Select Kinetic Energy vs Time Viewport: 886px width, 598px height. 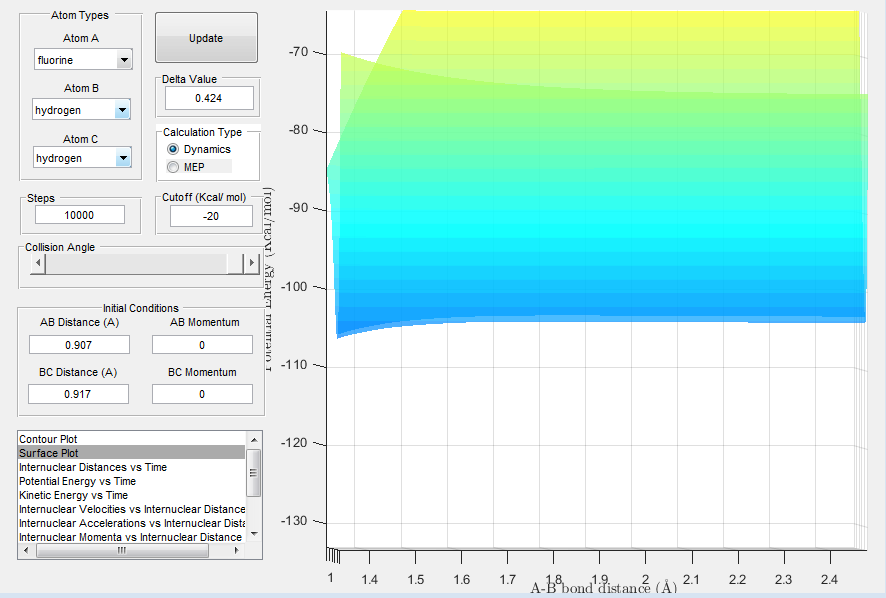[132, 495]
